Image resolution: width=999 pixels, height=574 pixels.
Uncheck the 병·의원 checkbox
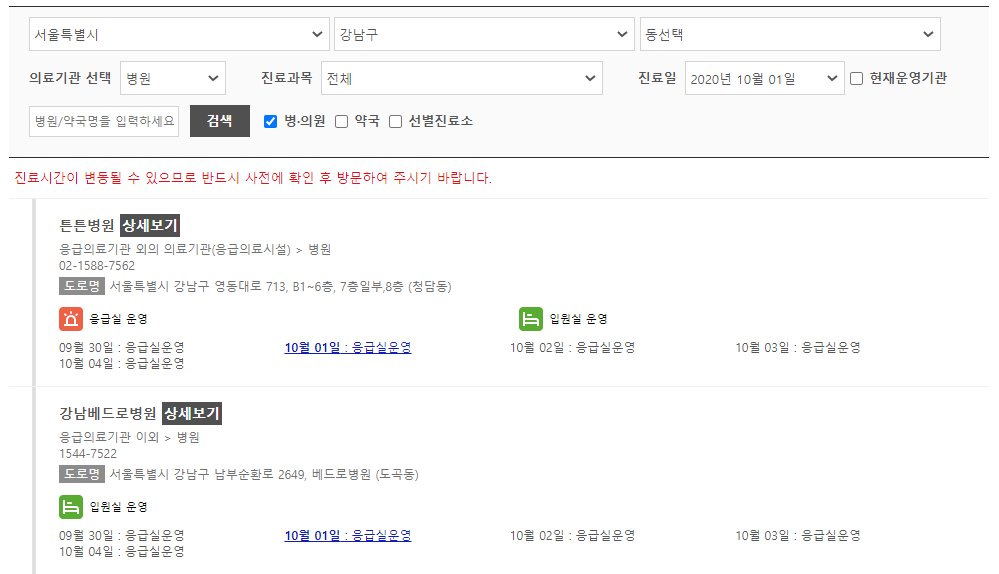[x=270, y=121]
